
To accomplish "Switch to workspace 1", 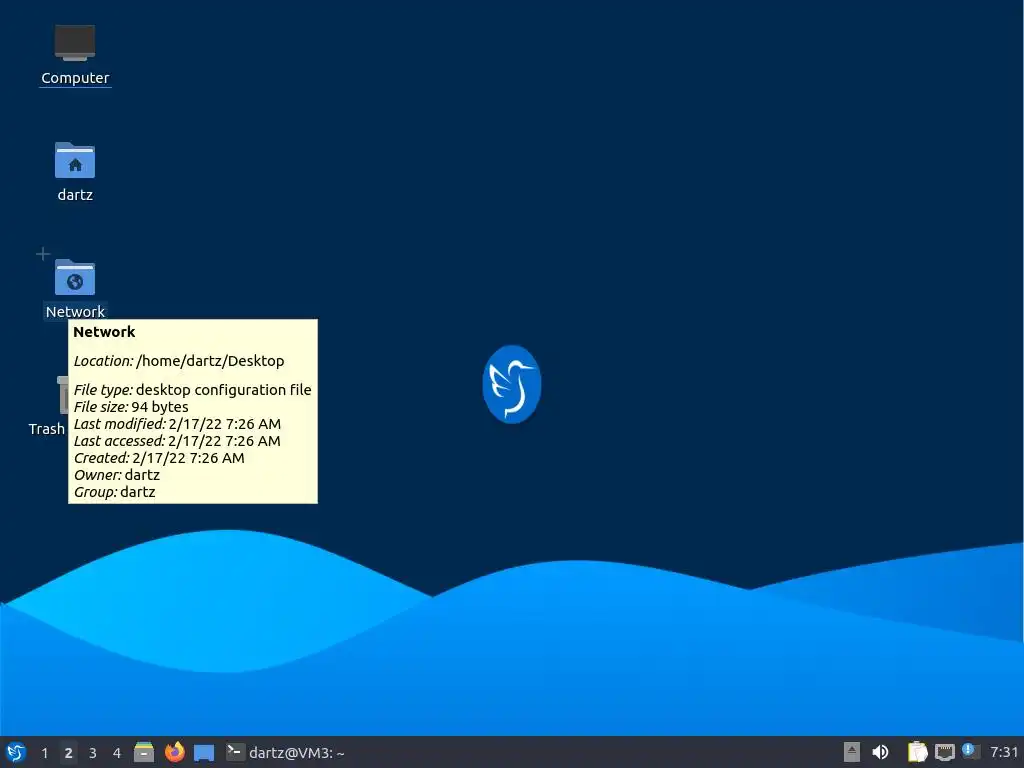I will click(x=44, y=753).
